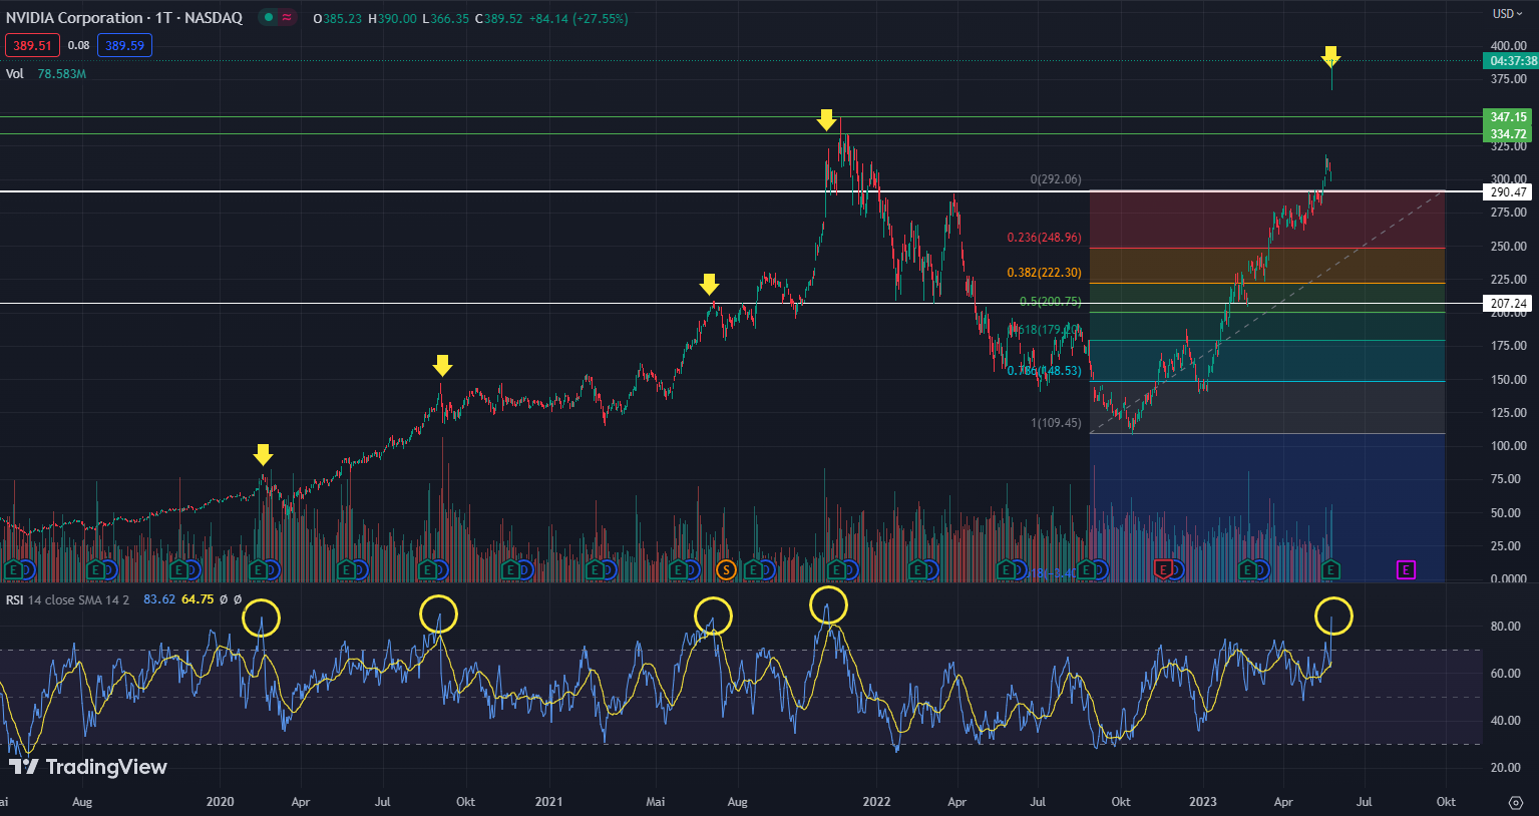Click the 400.00 price axis label
Screen dimensions: 1539x816
click(x=1508, y=46)
